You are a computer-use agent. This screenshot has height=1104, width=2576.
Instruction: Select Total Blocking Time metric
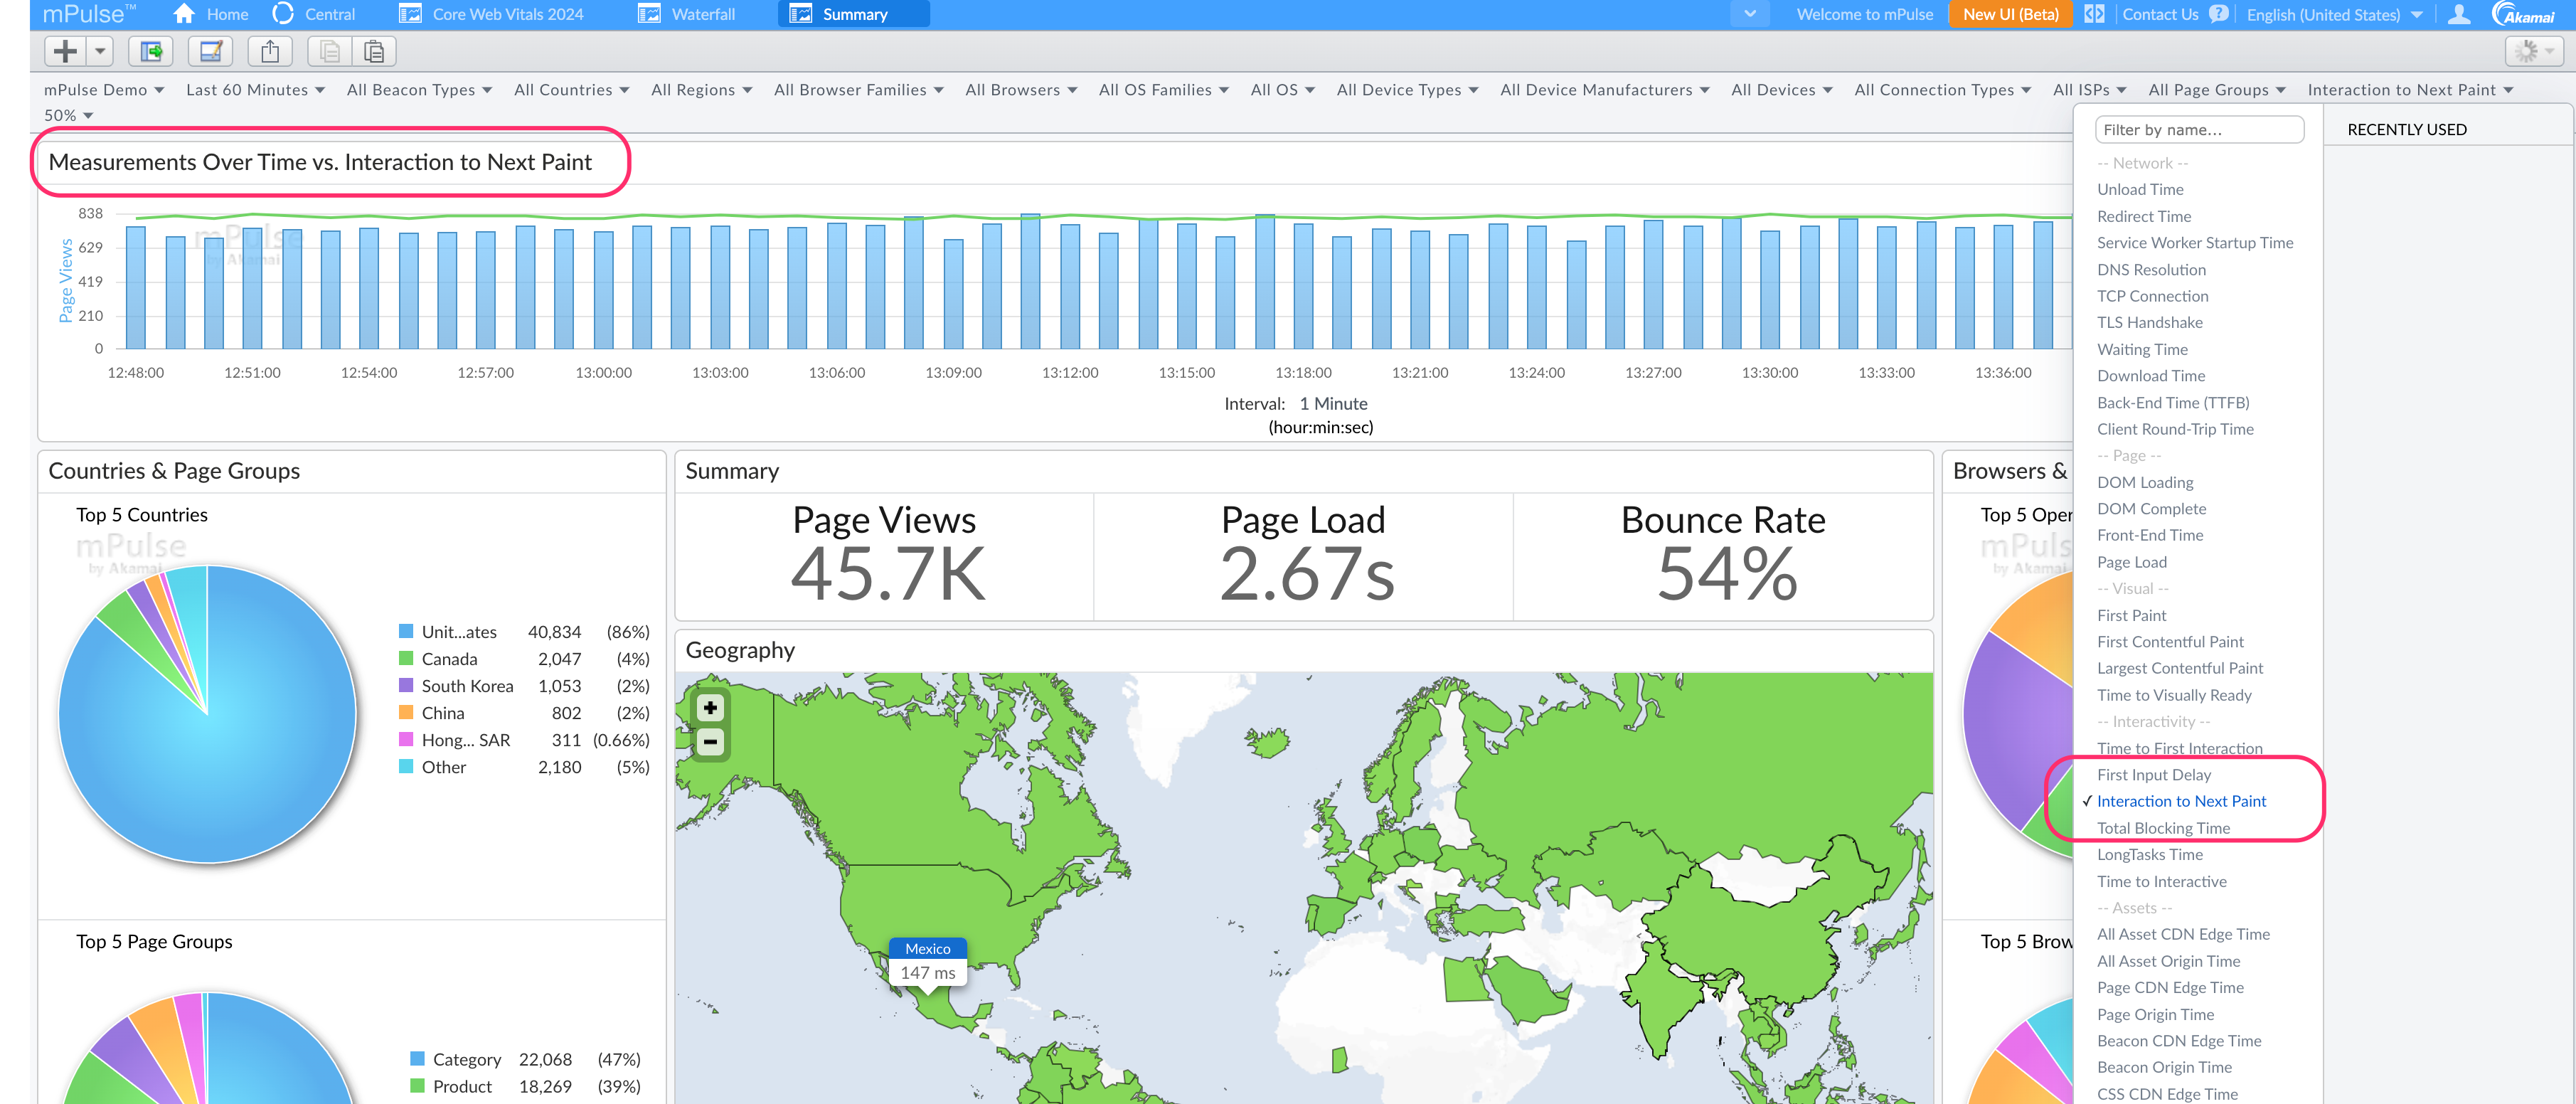(2163, 828)
